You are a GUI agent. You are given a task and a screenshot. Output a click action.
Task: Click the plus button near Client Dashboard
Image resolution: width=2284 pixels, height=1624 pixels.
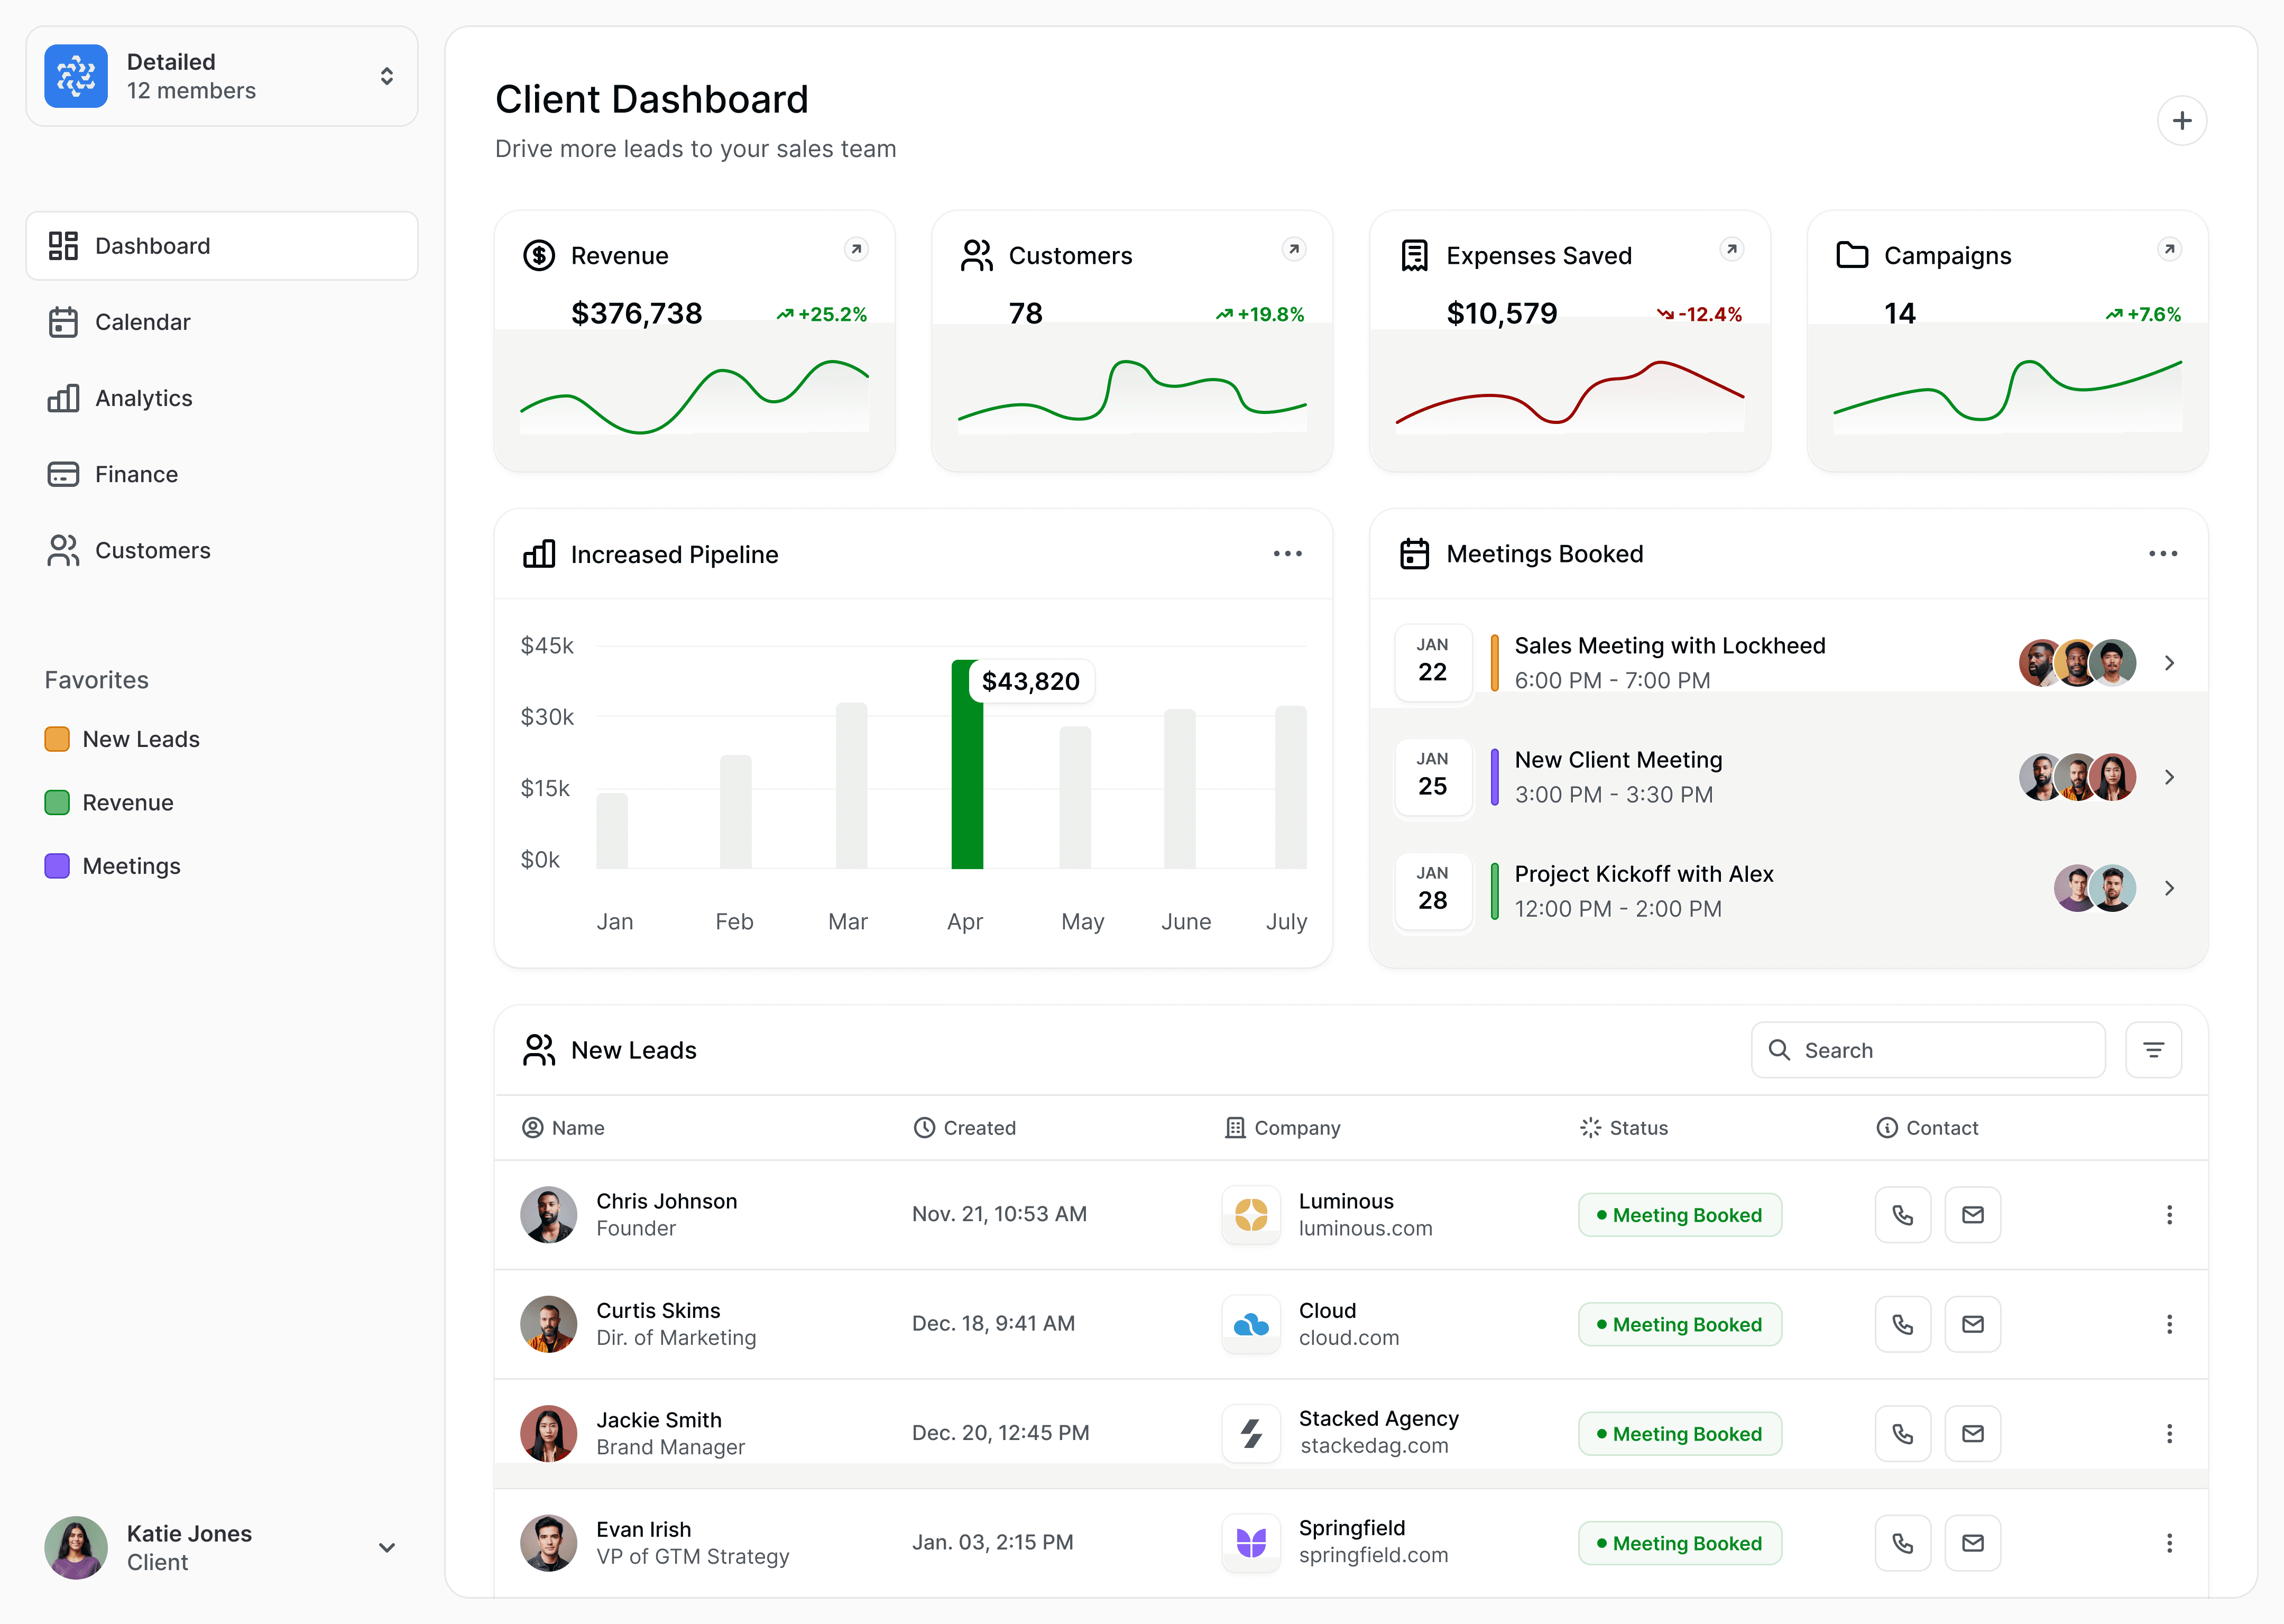point(2183,120)
